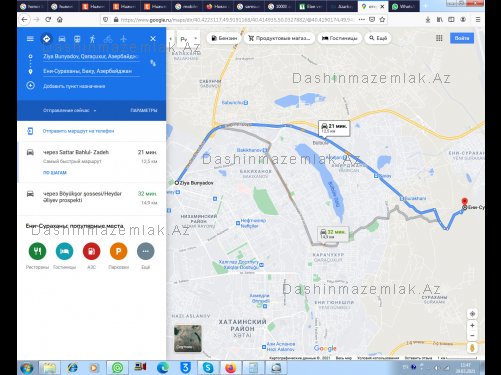This screenshot has height=375, width=501.
Task: Open the language selector dropdown on map
Action: tap(188, 39)
